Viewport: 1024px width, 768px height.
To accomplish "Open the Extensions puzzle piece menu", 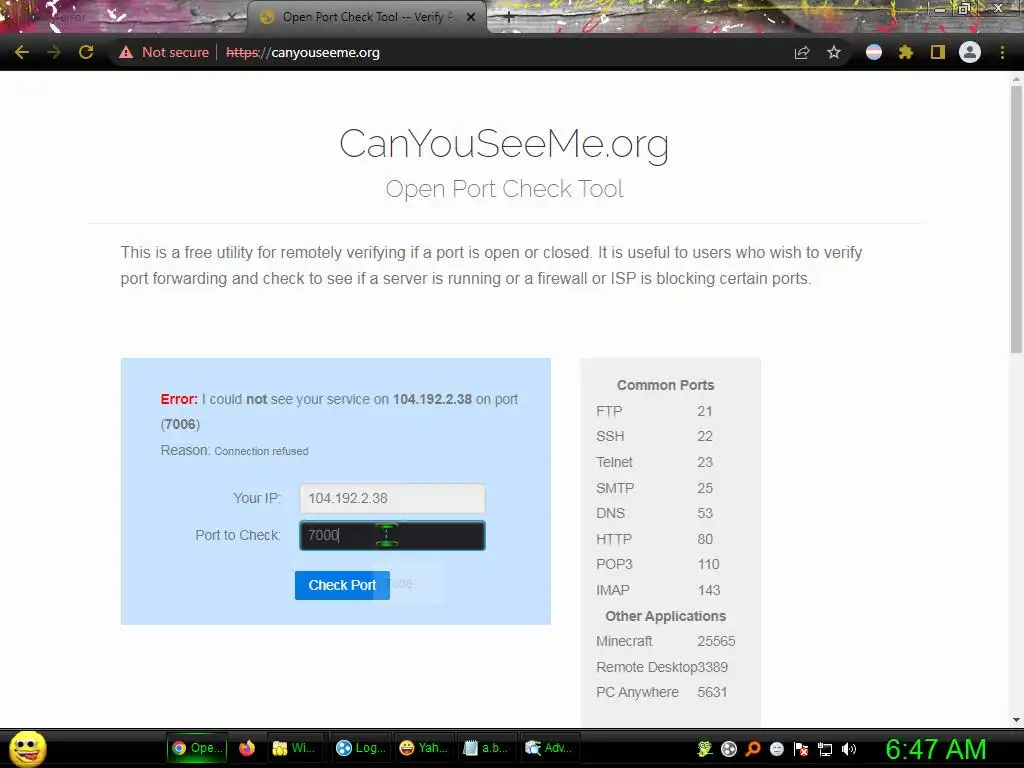I will (905, 52).
